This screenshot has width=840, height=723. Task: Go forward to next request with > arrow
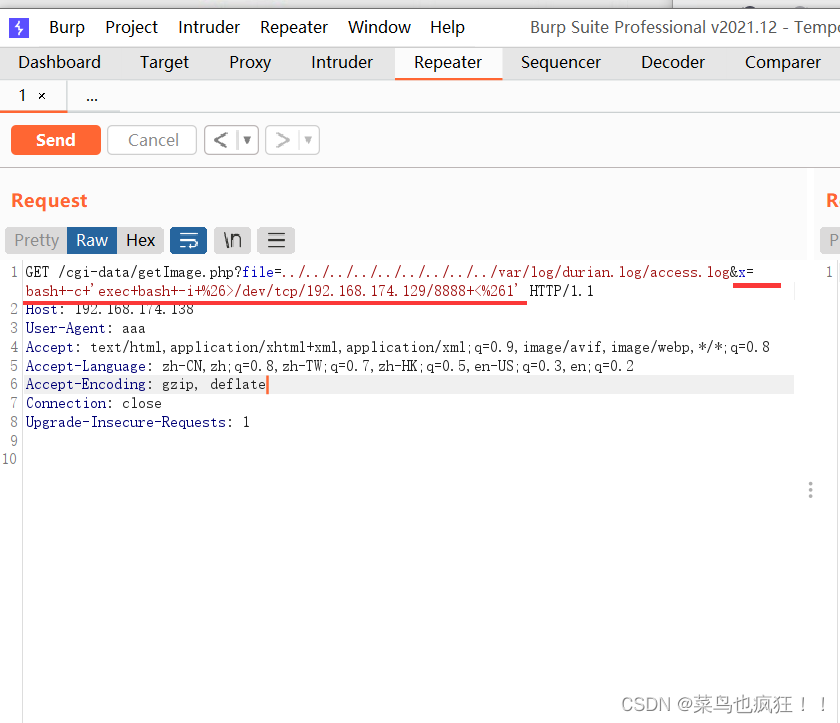tap(282, 140)
